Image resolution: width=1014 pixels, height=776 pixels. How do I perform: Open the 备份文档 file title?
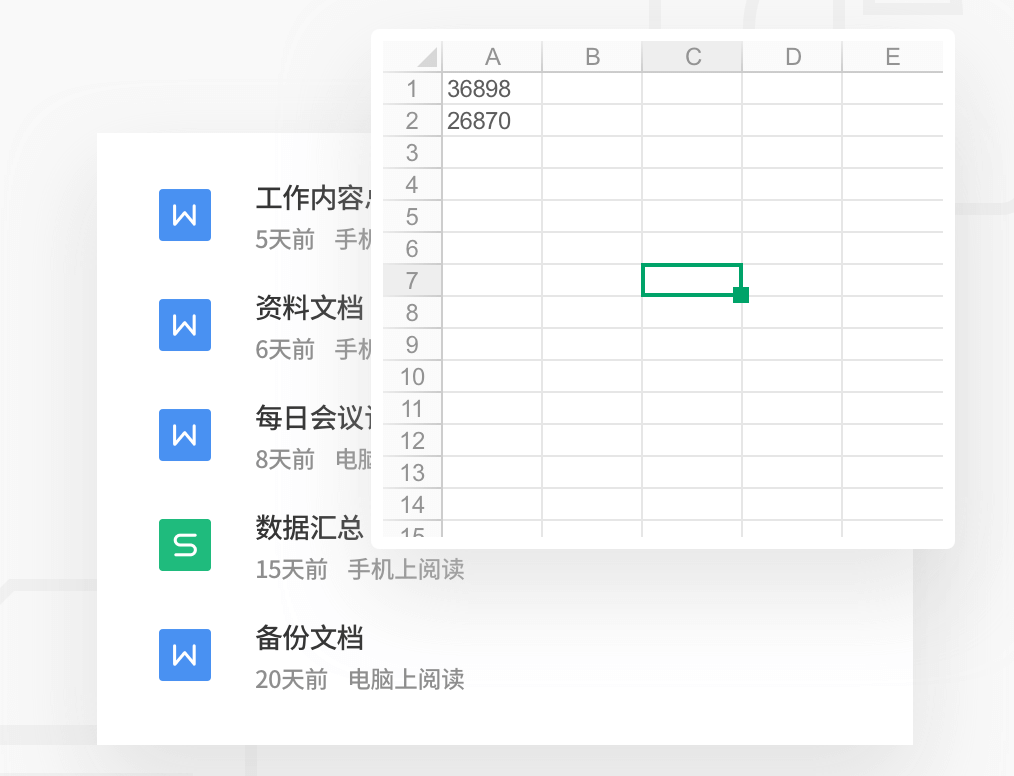pos(309,638)
